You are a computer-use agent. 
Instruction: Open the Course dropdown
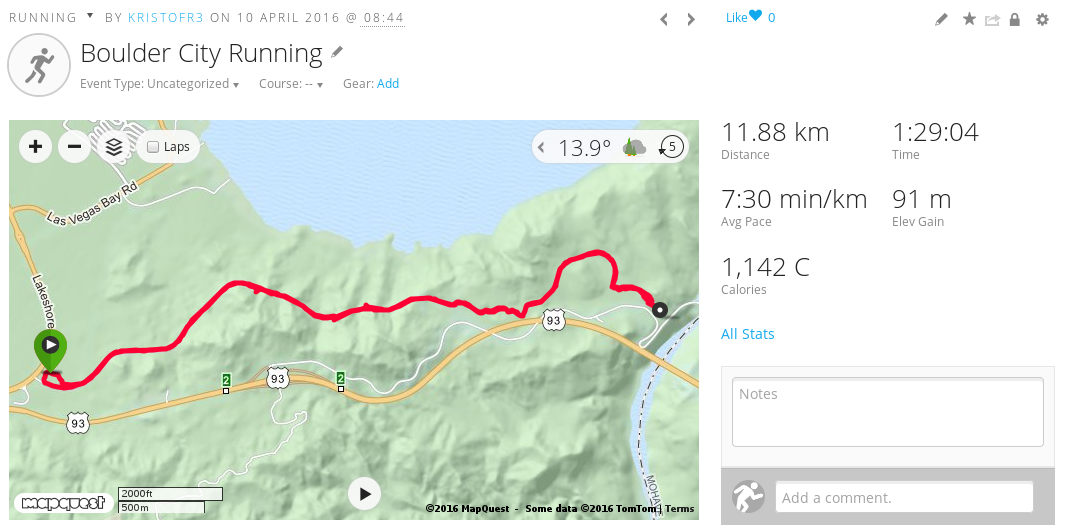pos(291,84)
